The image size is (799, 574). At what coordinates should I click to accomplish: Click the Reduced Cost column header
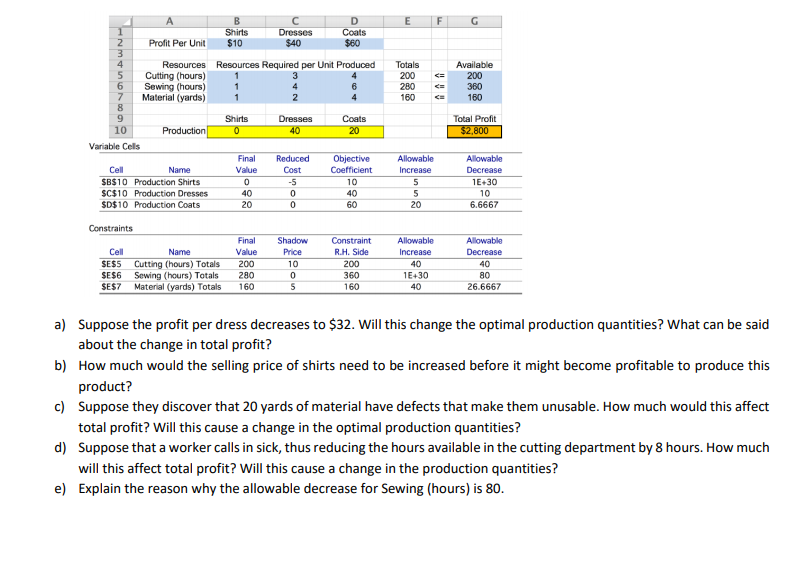(x=292, y=164)
